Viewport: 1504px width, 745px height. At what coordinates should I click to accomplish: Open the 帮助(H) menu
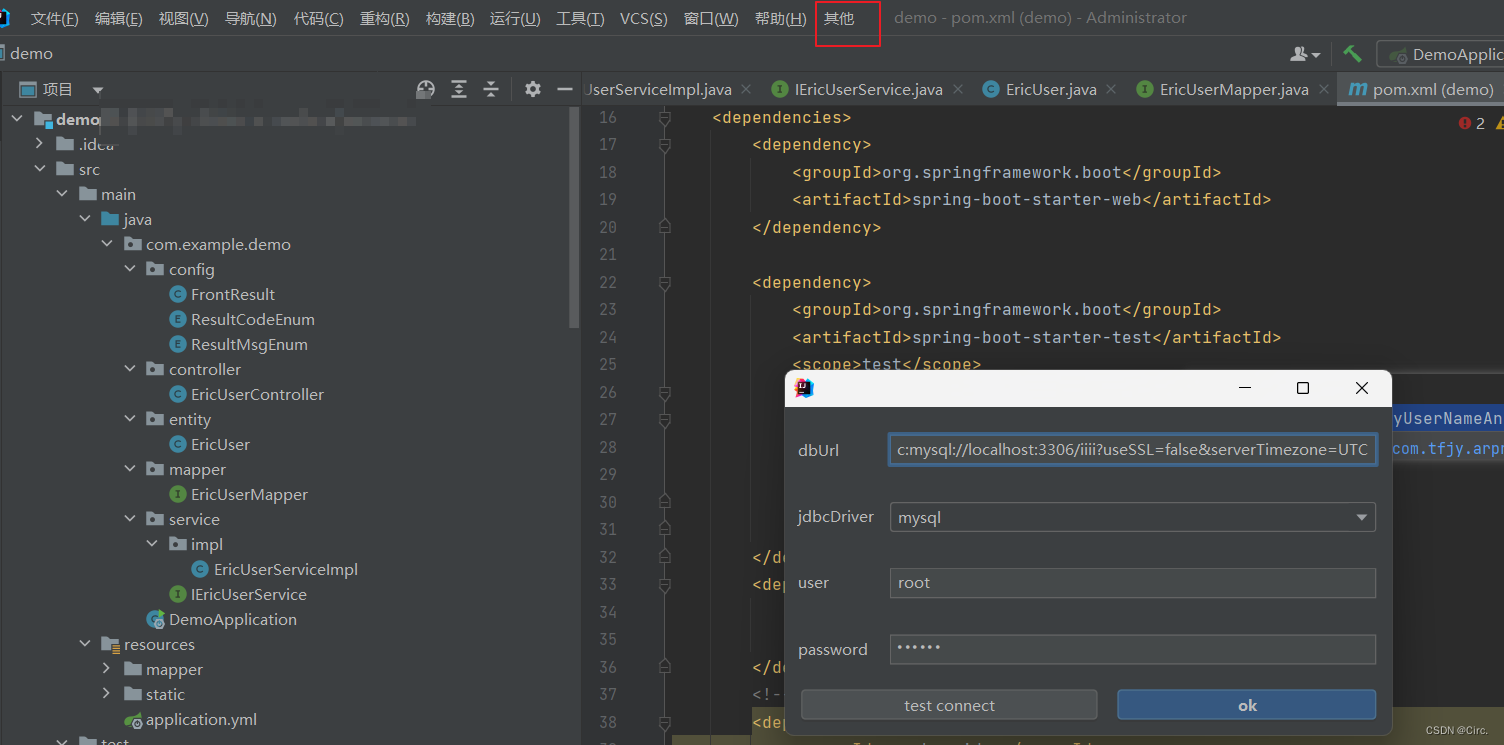[x=780, y=19]
